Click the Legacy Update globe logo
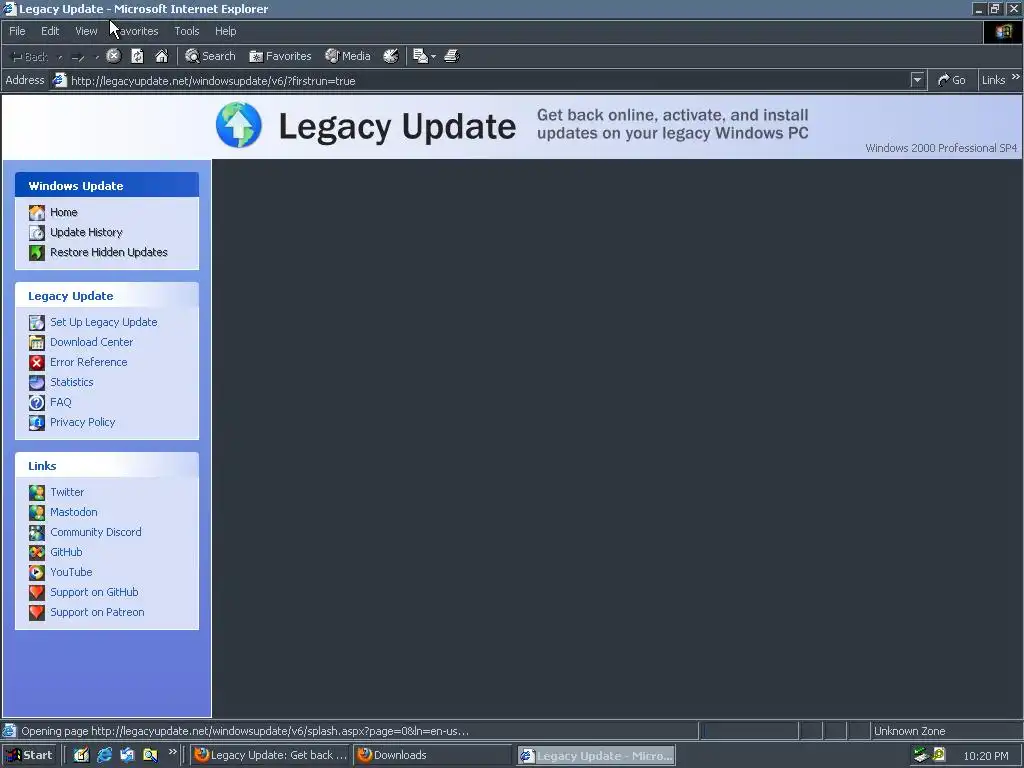This screenshot has height=768, width=1024. pyautogui.click(x=238, y=125)
